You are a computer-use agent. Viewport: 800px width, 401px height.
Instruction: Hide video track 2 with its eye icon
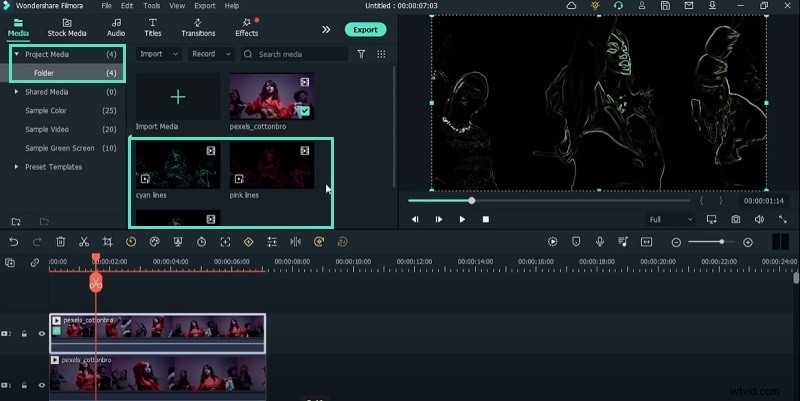pyautogui.click(x=42, y=333)
